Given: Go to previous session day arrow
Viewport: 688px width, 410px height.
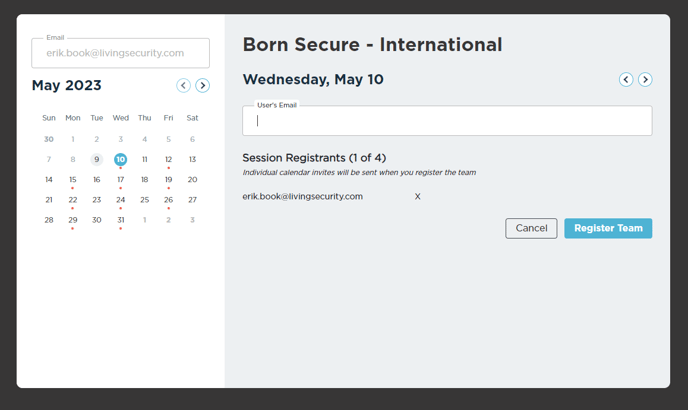Looking at the screenshot, I should pyautogui.click(x=626, y=79).
